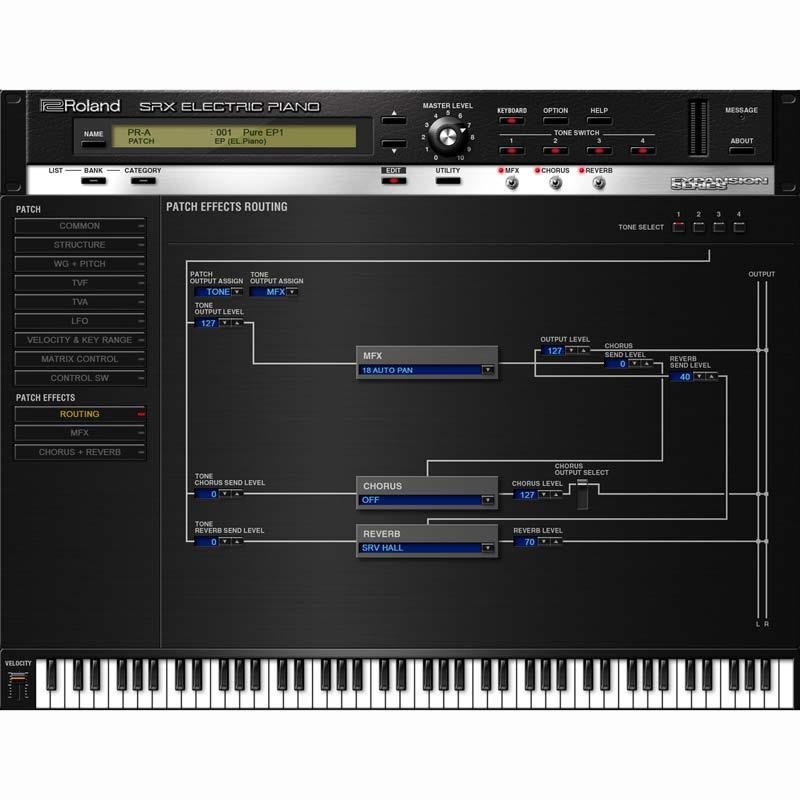Open the Reverb type dropdown
Screen dimensions: 800x800
click(488, 548)
